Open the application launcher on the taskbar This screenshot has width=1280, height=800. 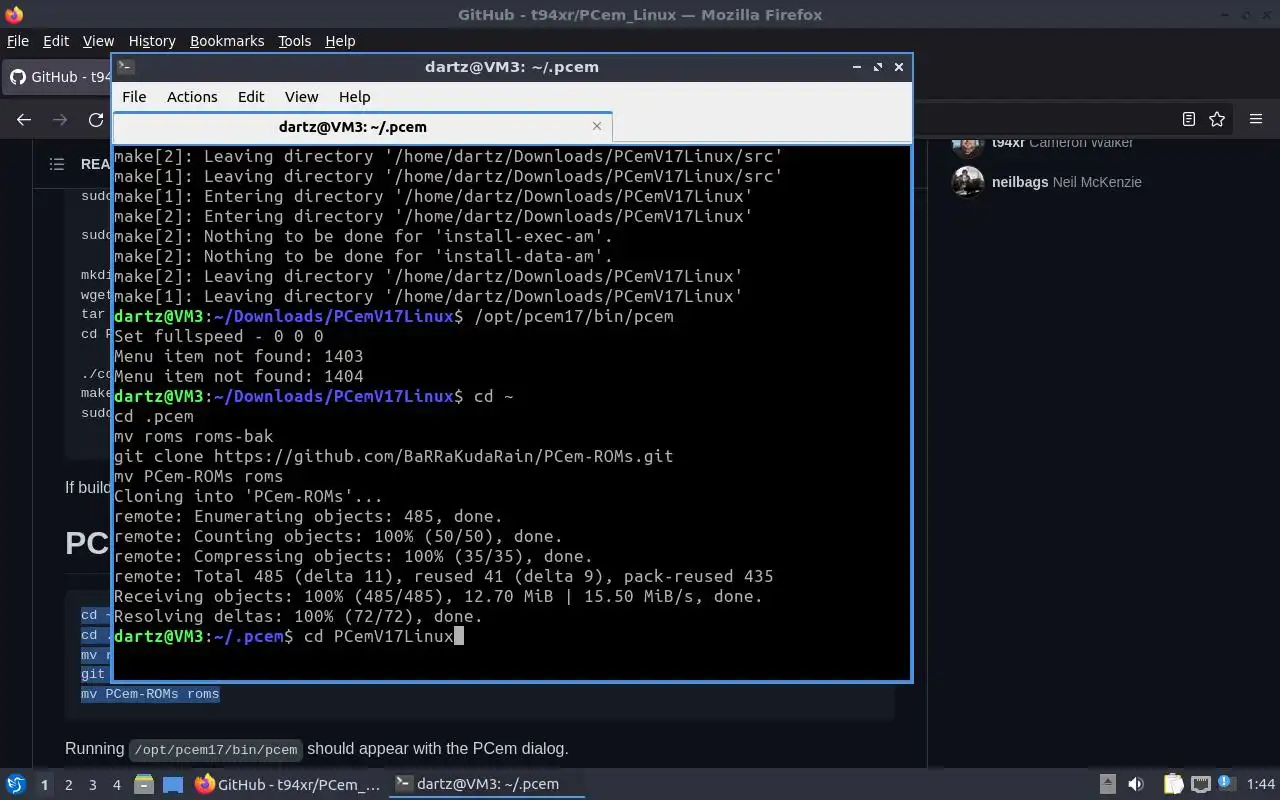click(15, 784)
